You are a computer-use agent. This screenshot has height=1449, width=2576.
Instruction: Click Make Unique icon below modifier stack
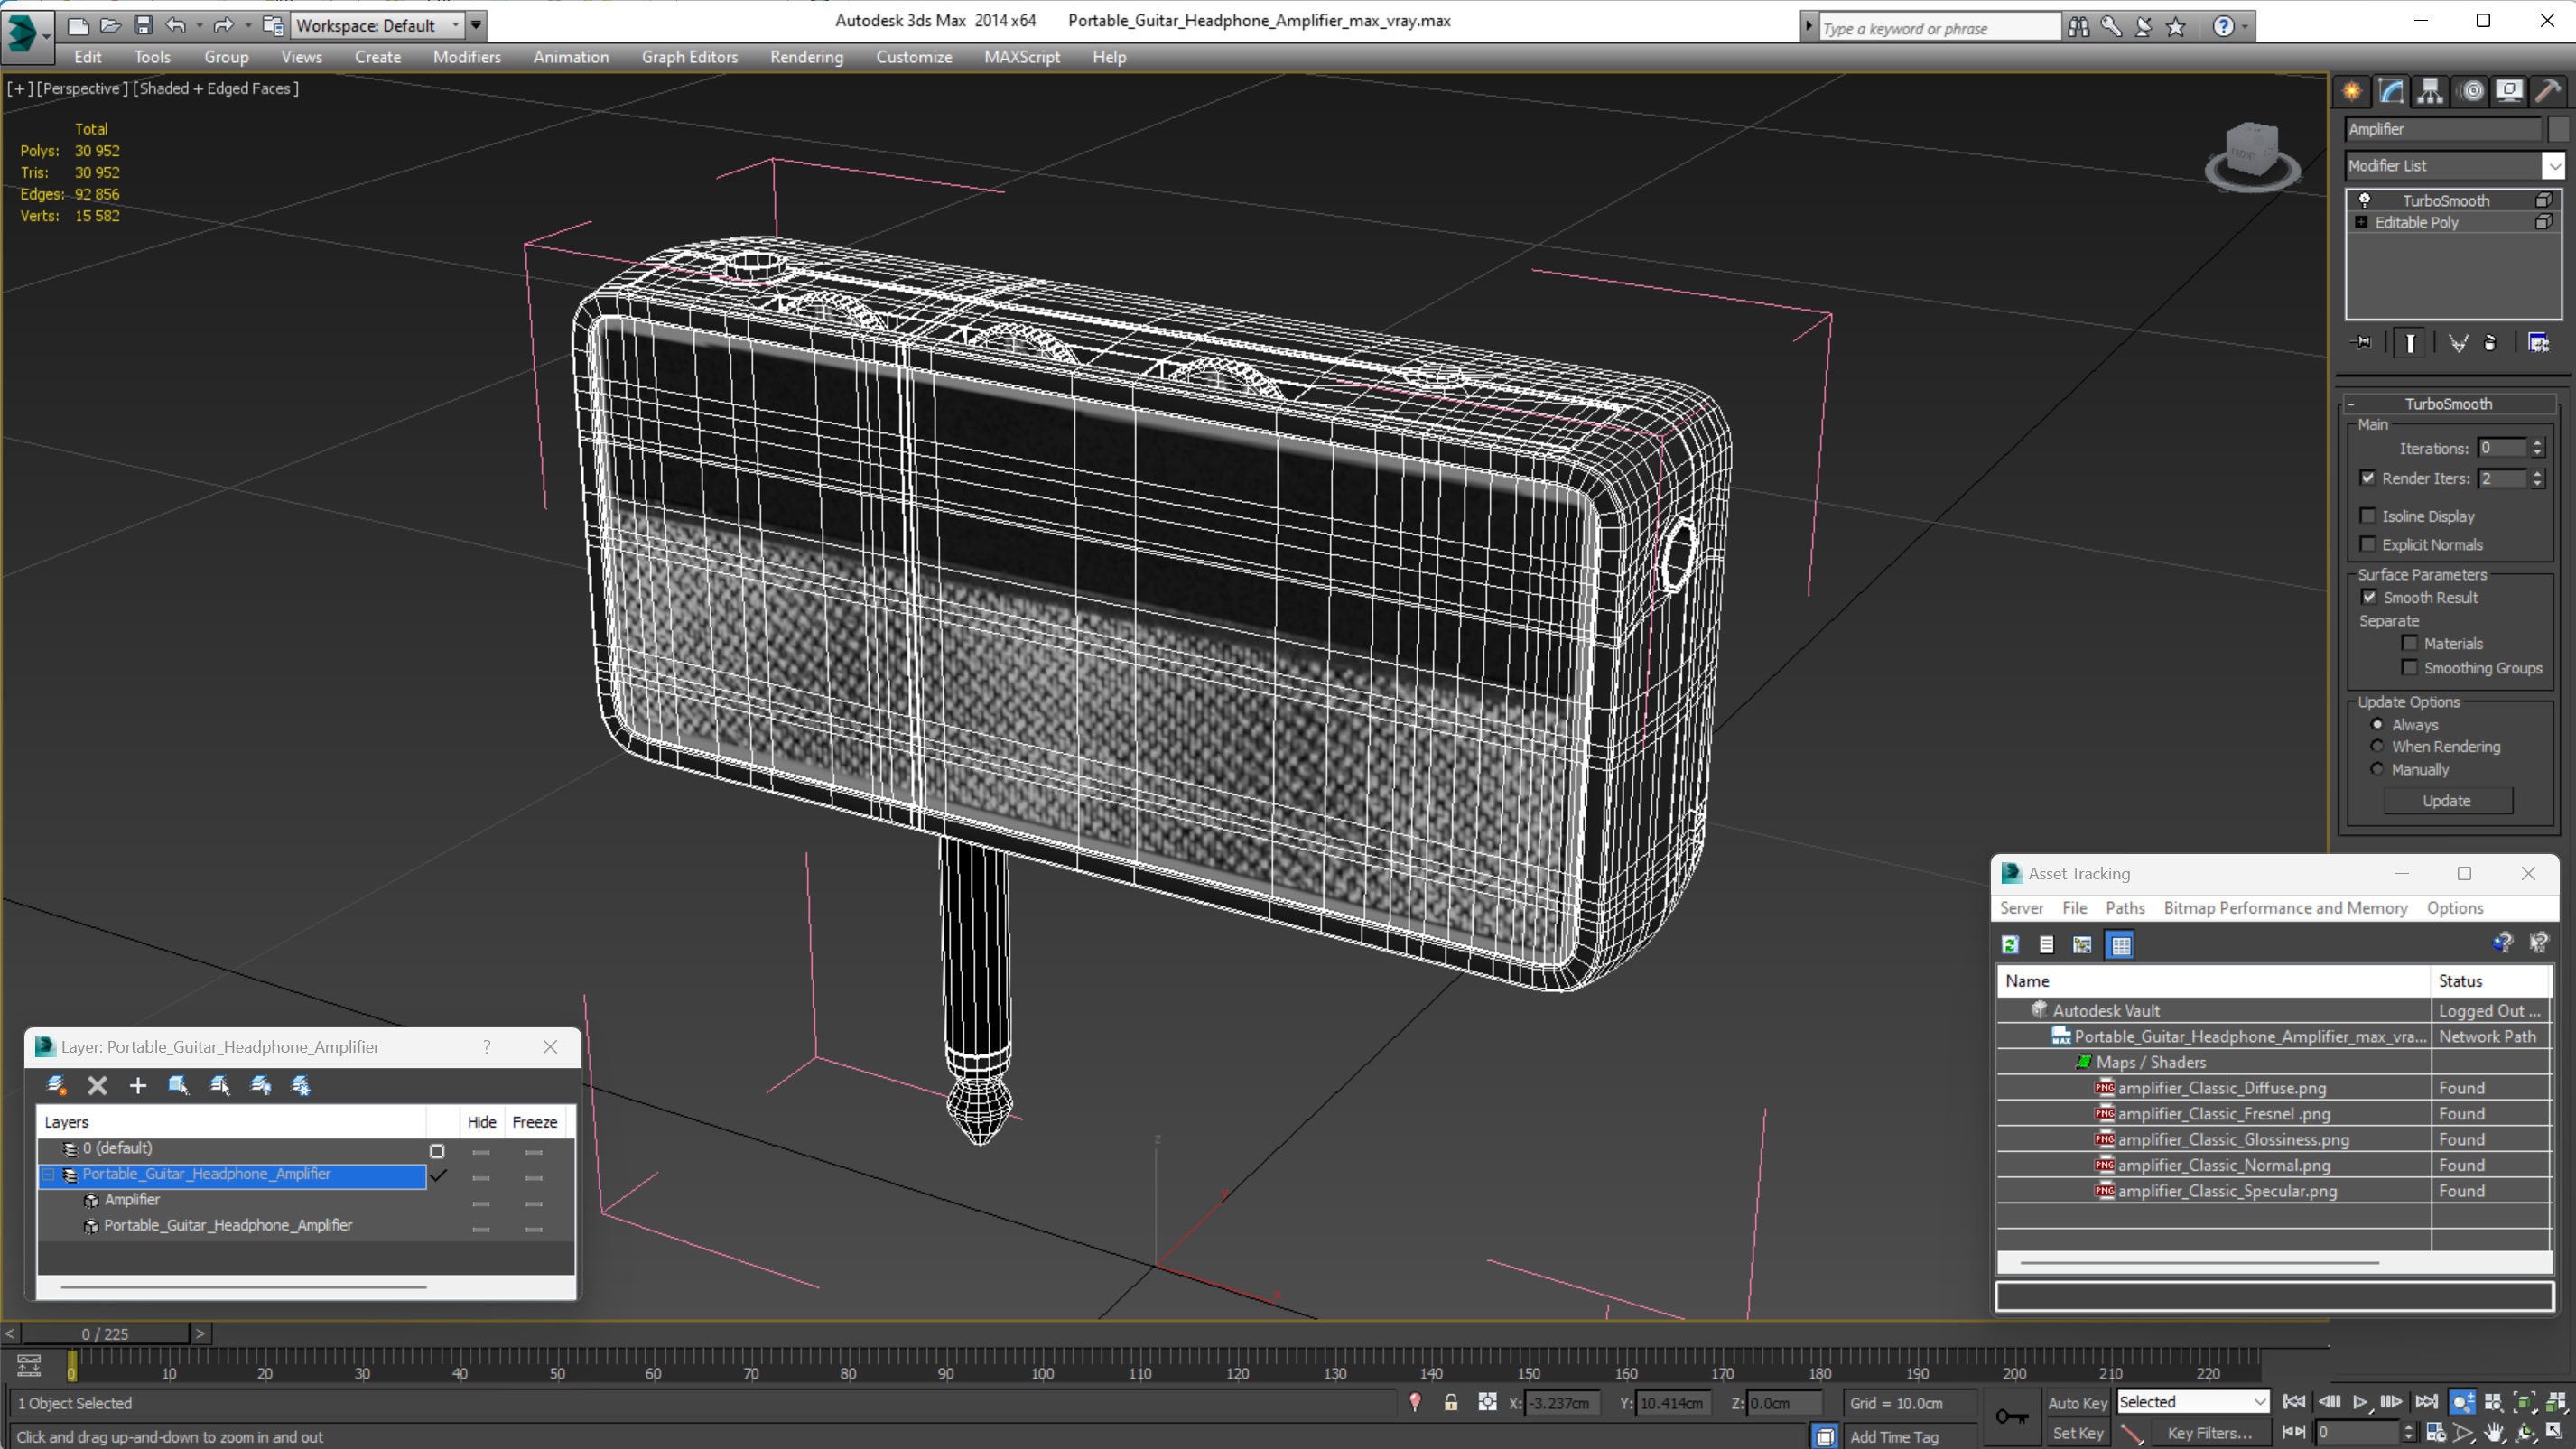click(x=2458, y=343)
